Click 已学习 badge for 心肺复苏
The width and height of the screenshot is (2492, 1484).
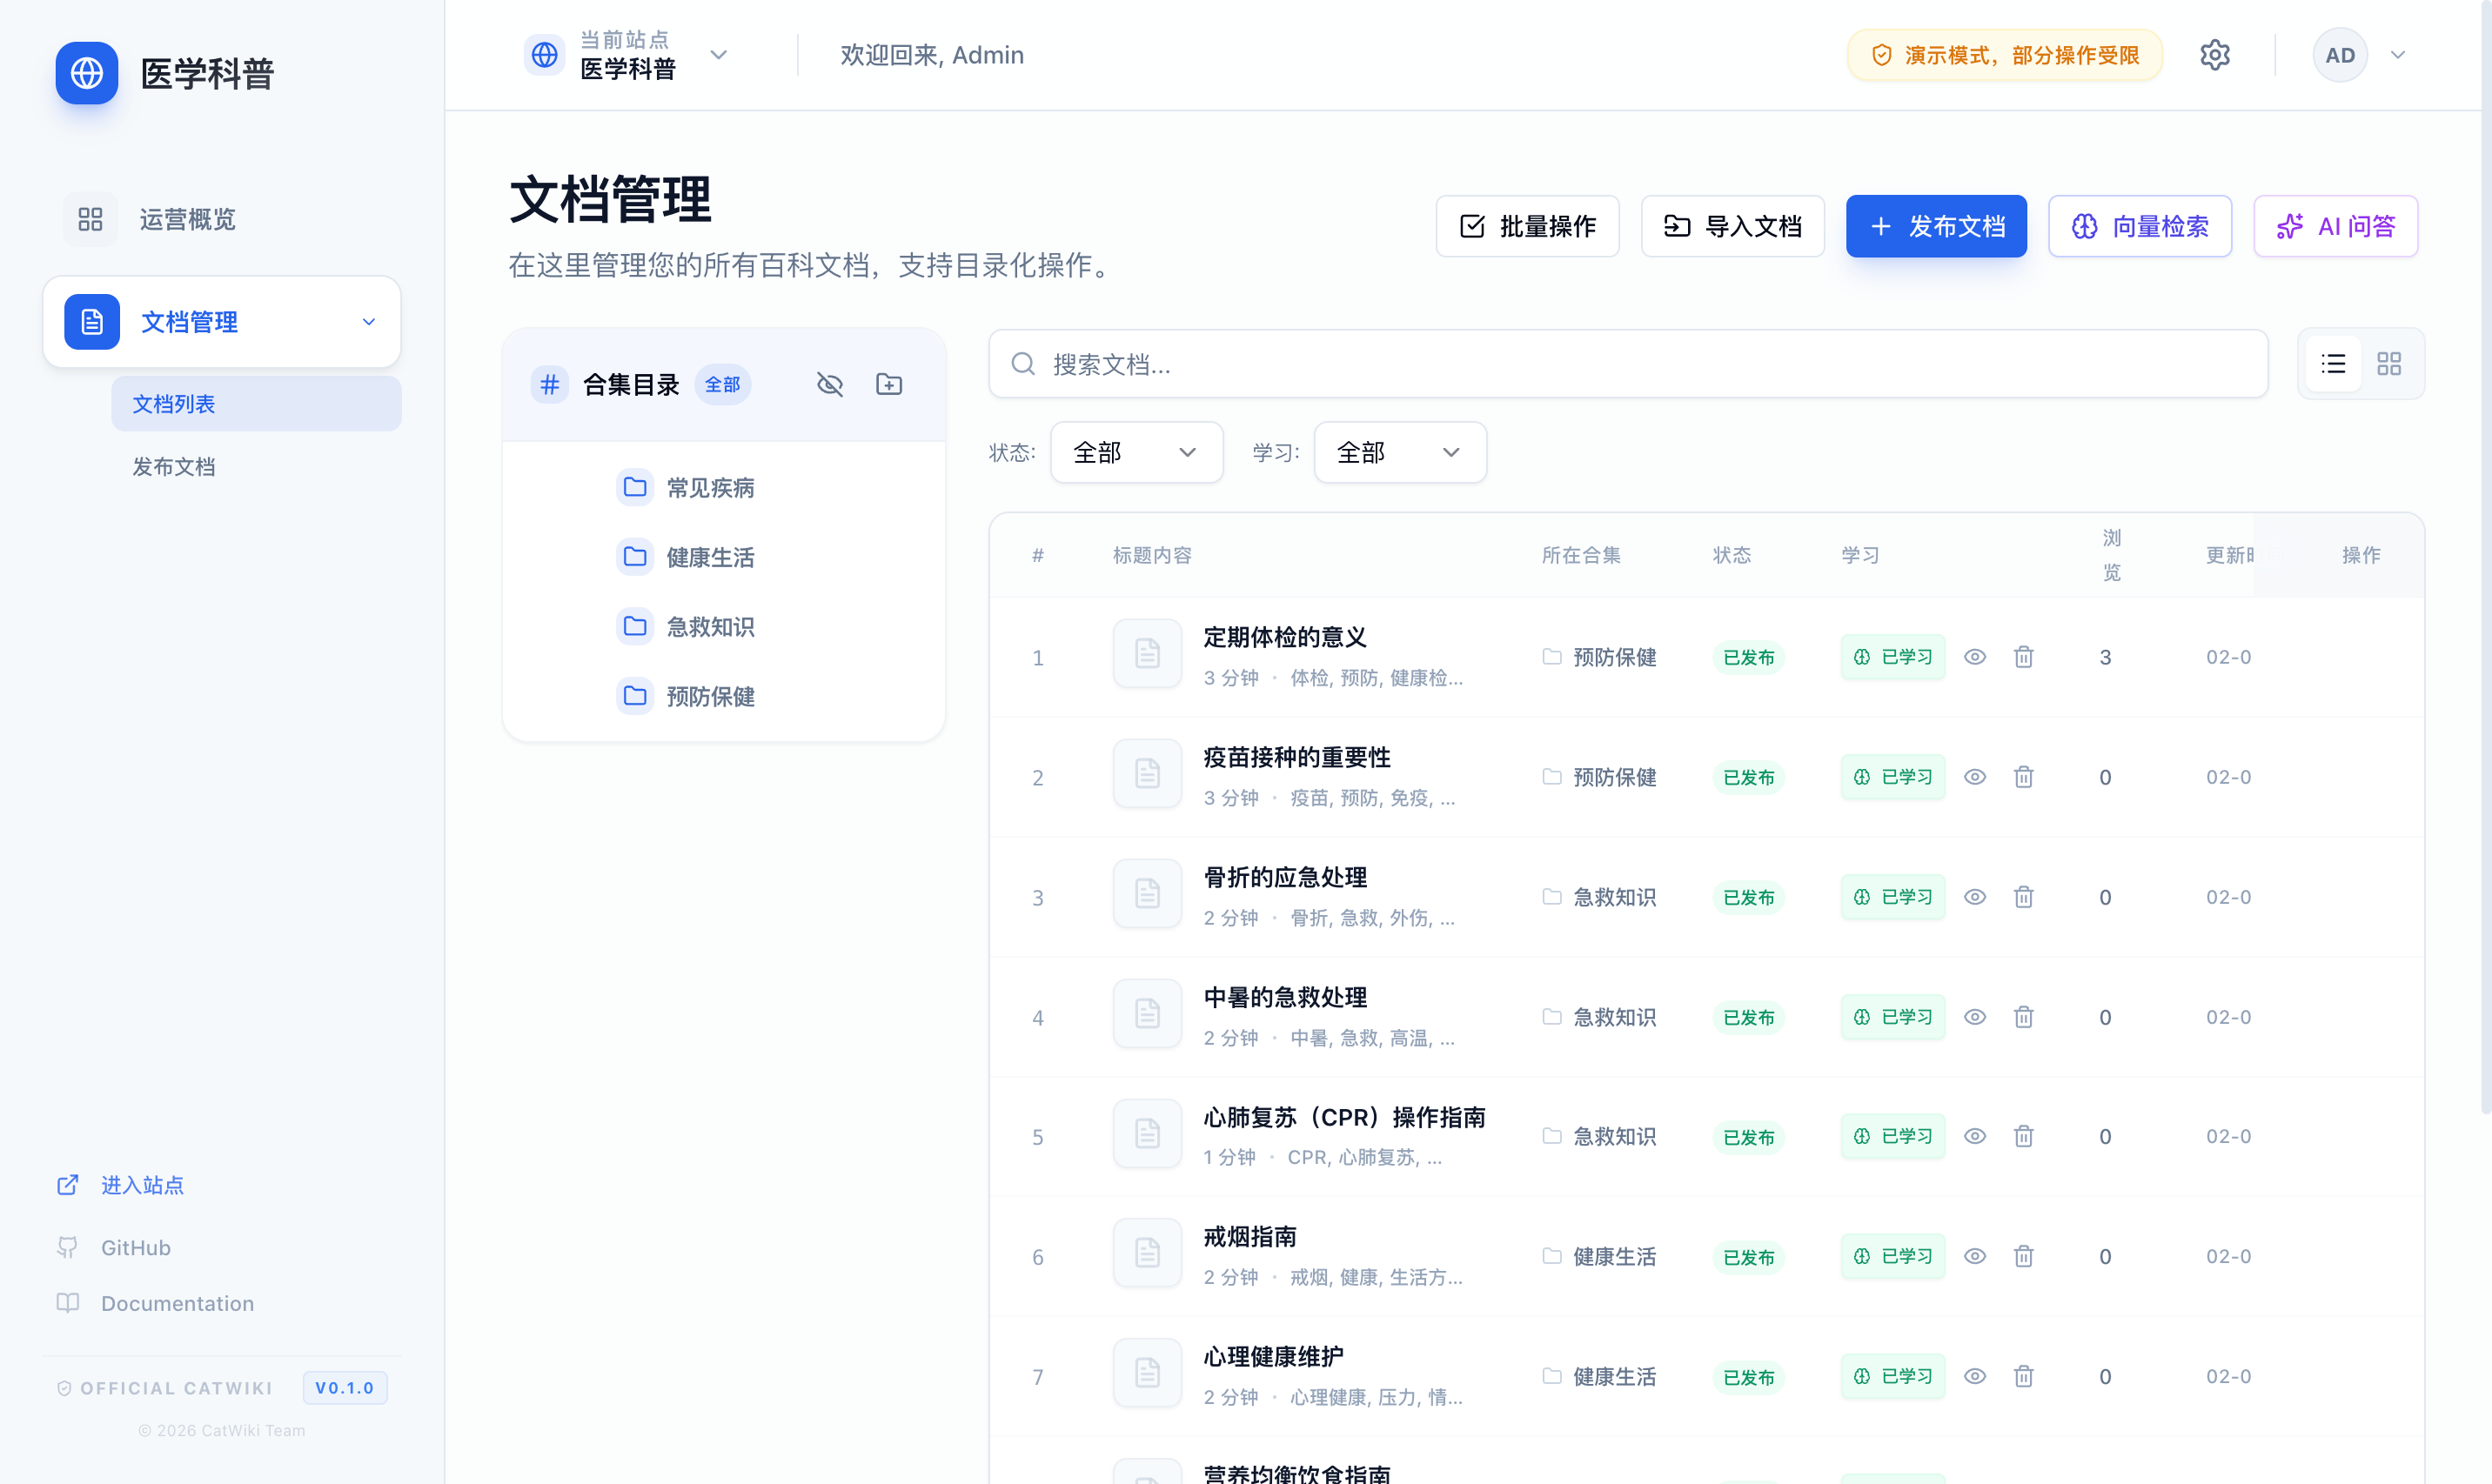pos(1892,1136)
